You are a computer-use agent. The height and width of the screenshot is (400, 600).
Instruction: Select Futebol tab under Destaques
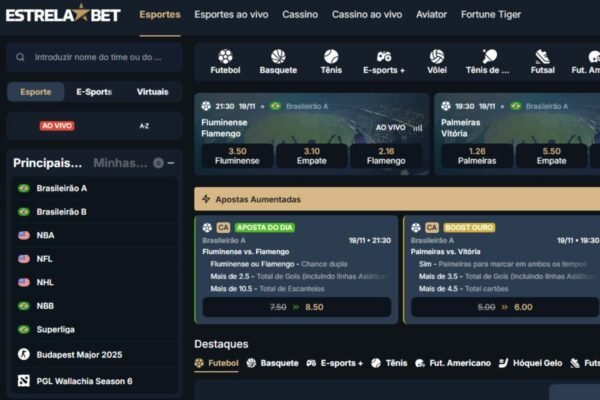tap(217, 363)
